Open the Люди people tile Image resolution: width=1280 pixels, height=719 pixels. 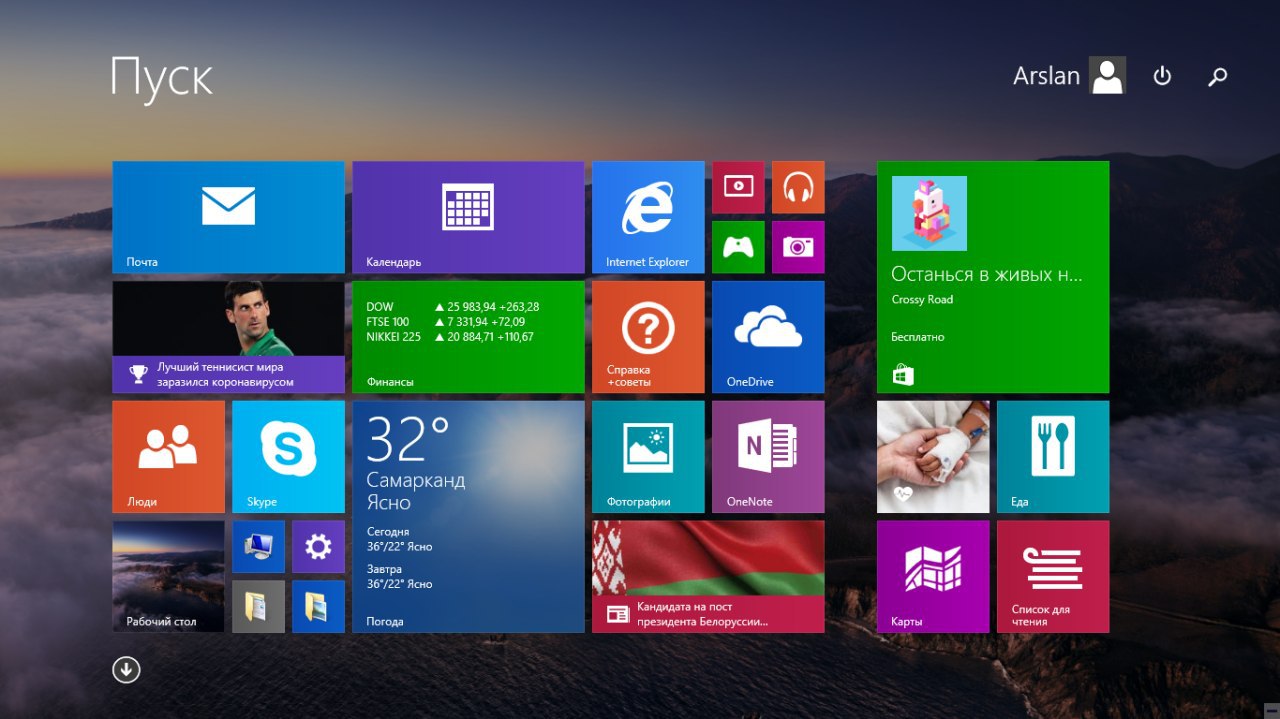tap(168, 457)
